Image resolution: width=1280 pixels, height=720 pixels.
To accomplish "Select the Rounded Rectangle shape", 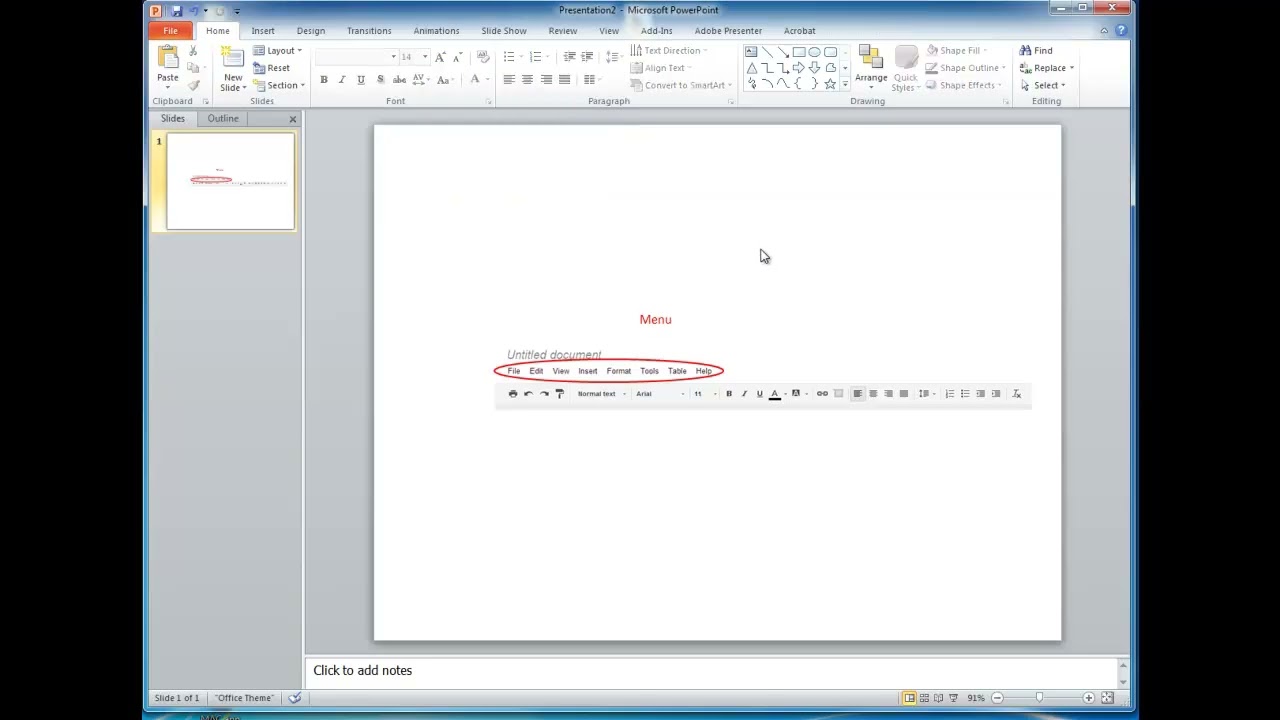I will (830, 52).
